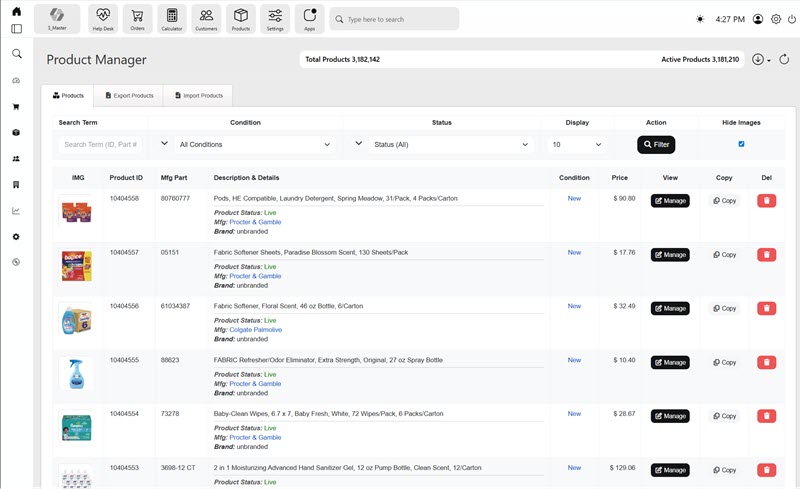800x489 pixels.
Task: Open the Customers icon in top toolbar
Action: (x=206, y=18)
